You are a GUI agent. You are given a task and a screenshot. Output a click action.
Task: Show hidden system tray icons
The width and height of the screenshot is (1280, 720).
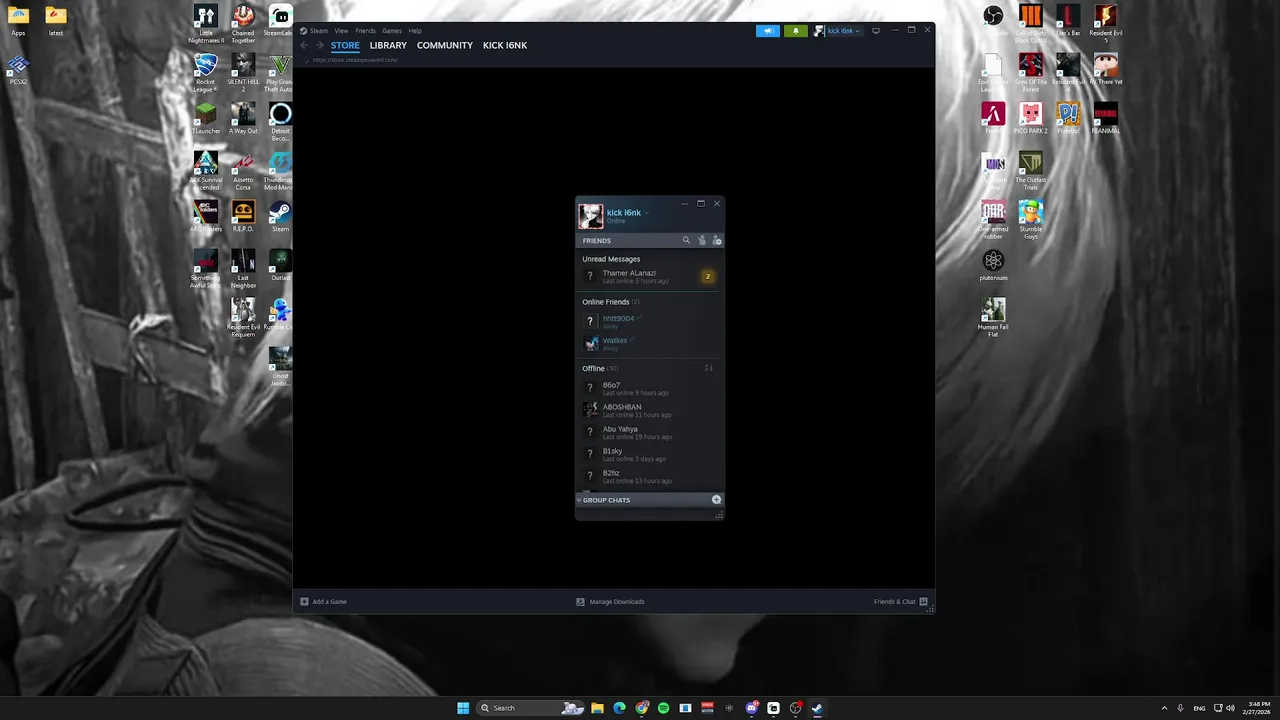(1164, 708)
